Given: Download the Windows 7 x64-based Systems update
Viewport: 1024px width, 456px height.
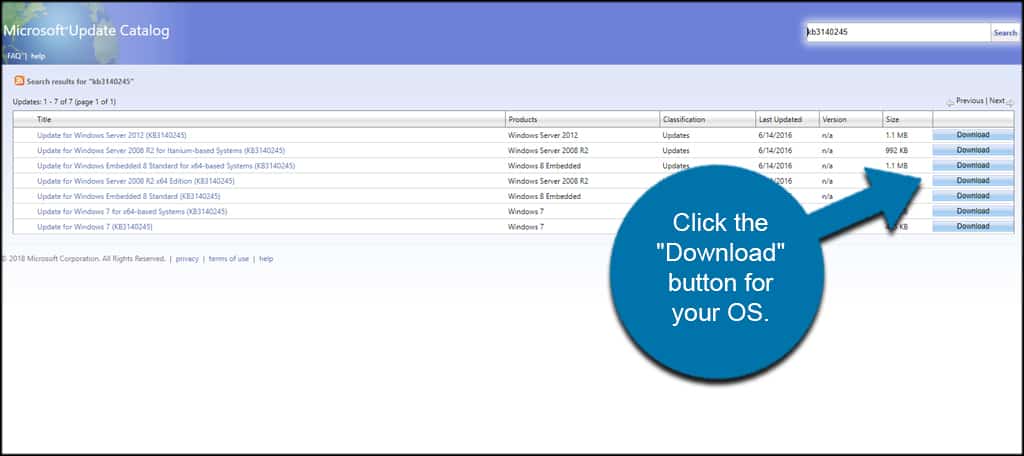Looking at the screenshot, I should (x=973, y=212).
